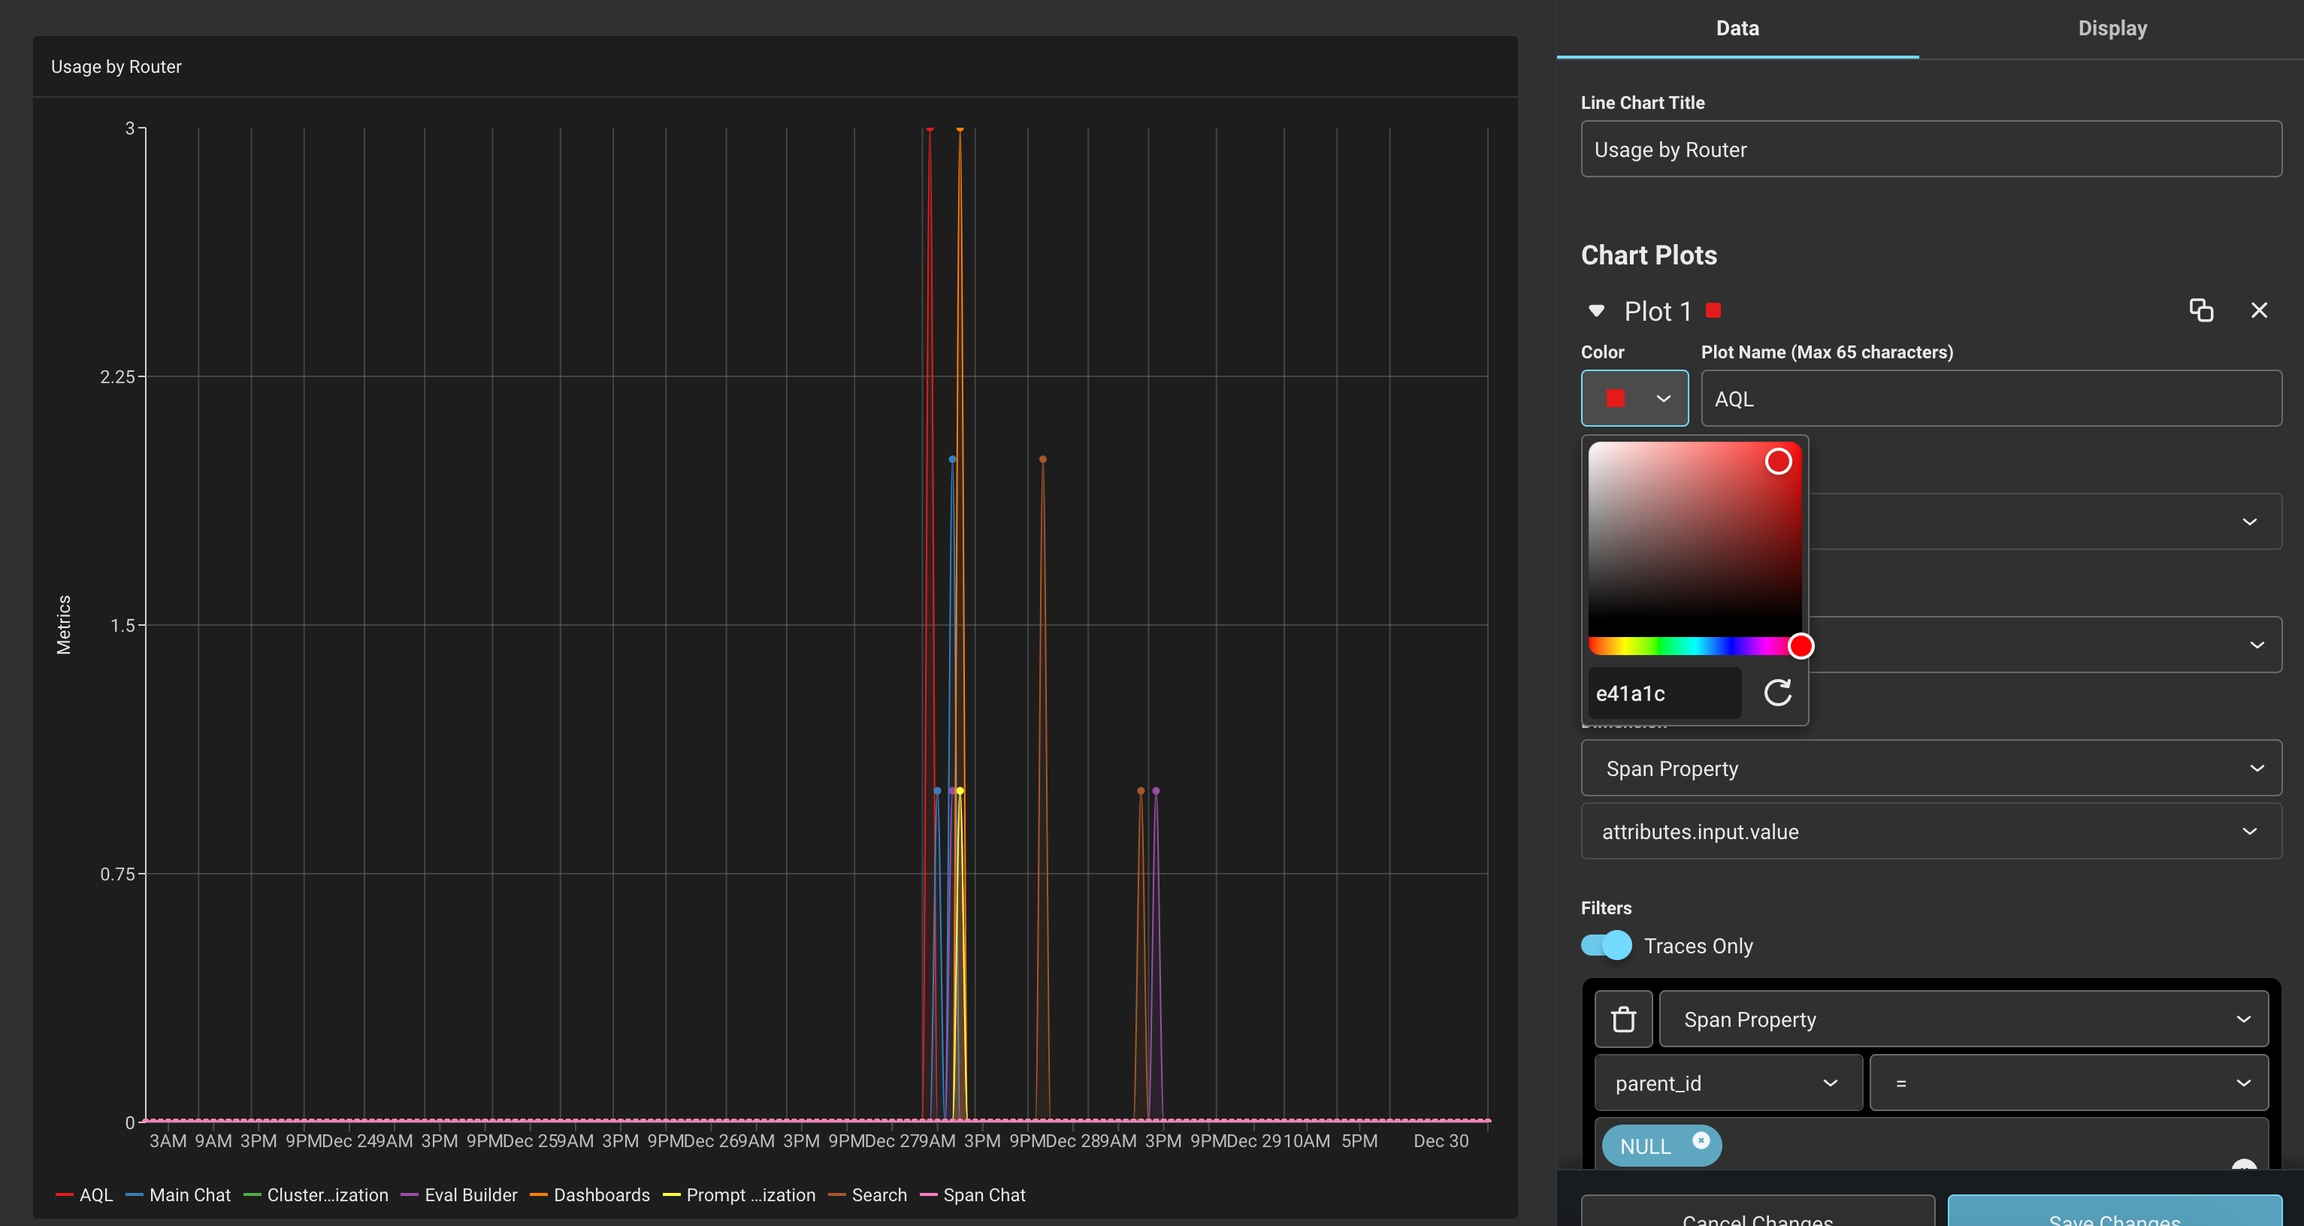The image size is (2304, 1226).
Task: Select the Data tab
Action: pyautogui.click(x=1737, y=28)
